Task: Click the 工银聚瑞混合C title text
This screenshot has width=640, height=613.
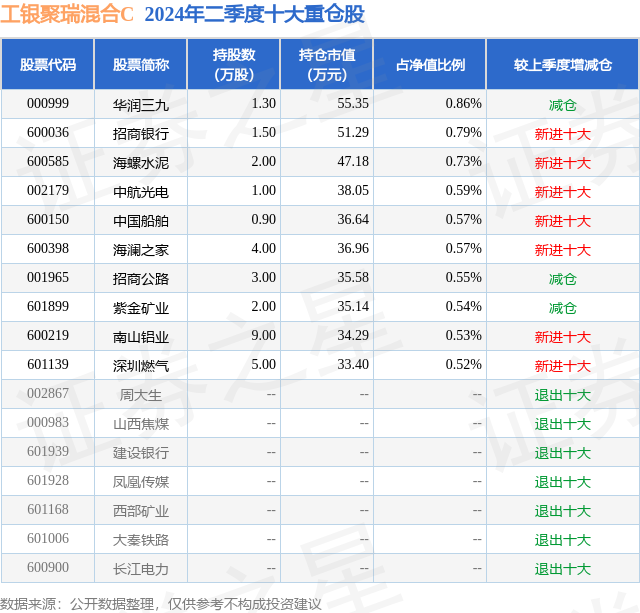Action: 67,14
